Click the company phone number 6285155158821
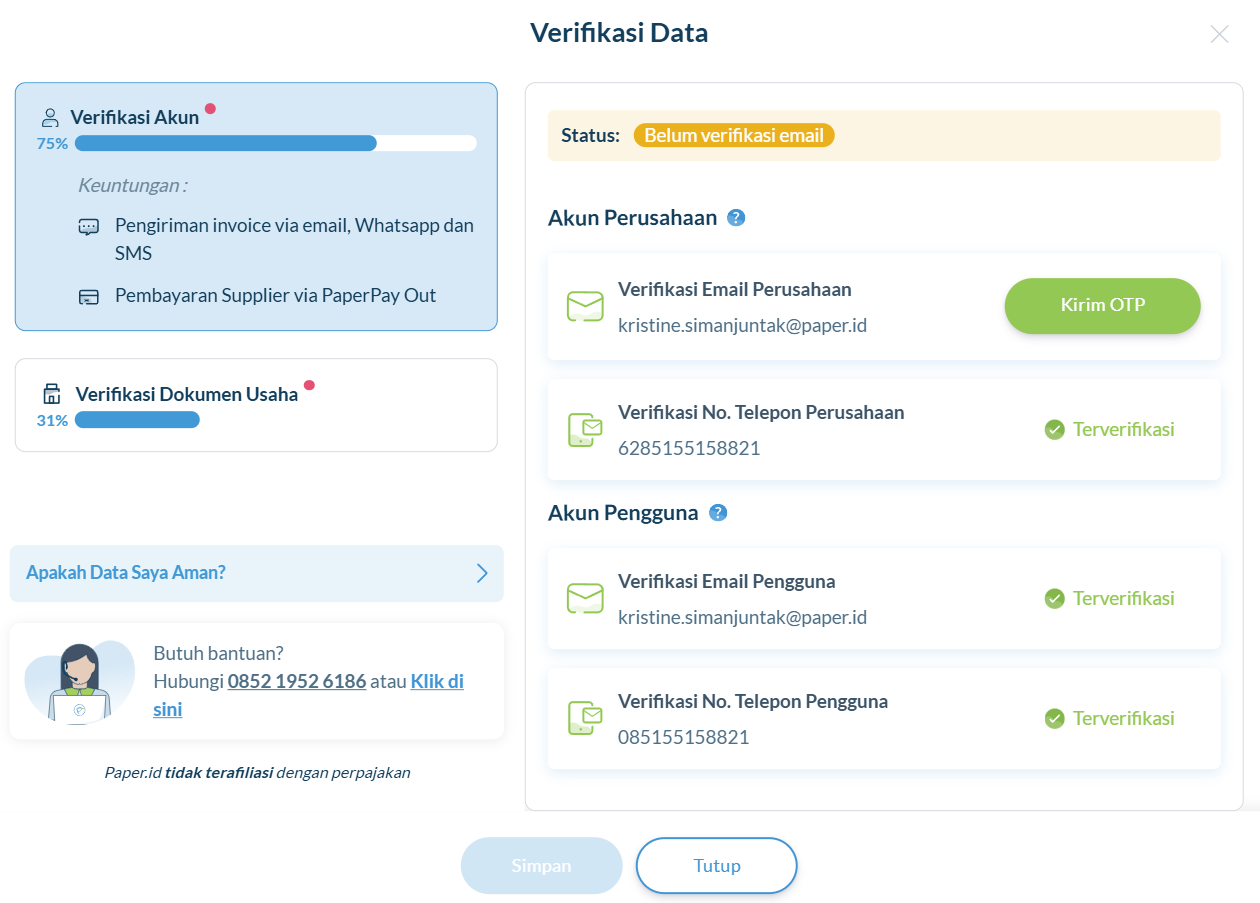The image size is (1260, 903). tap(689, 448)
